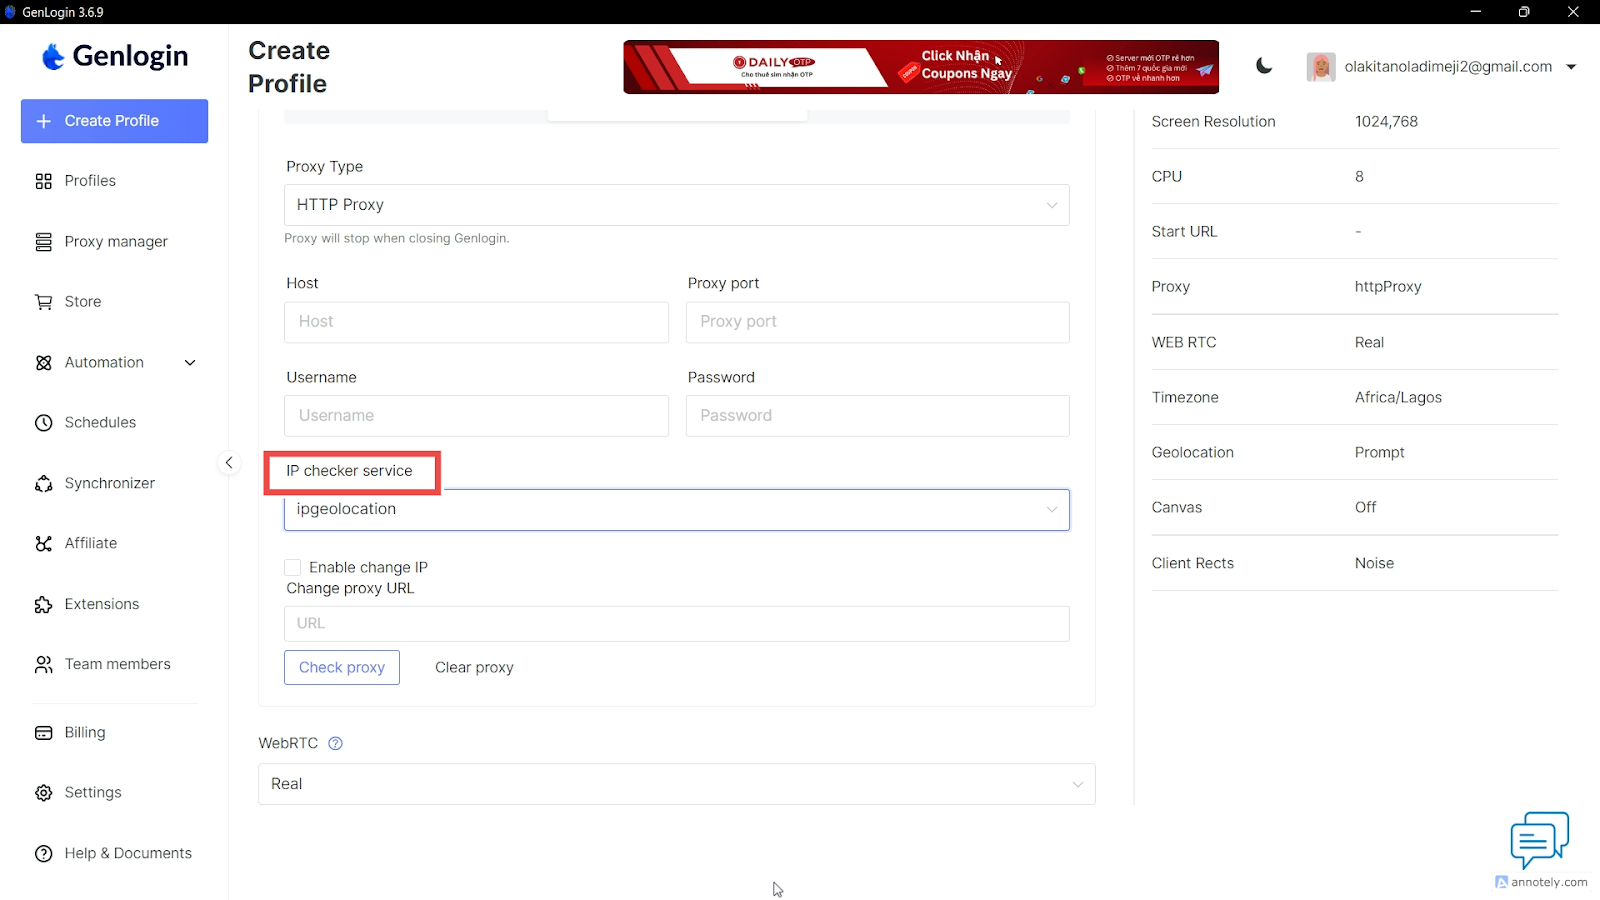Click the DailyOTP advertisement banner
The image size is (1600, 900).
pyautogui.click(x=921, y=67)
